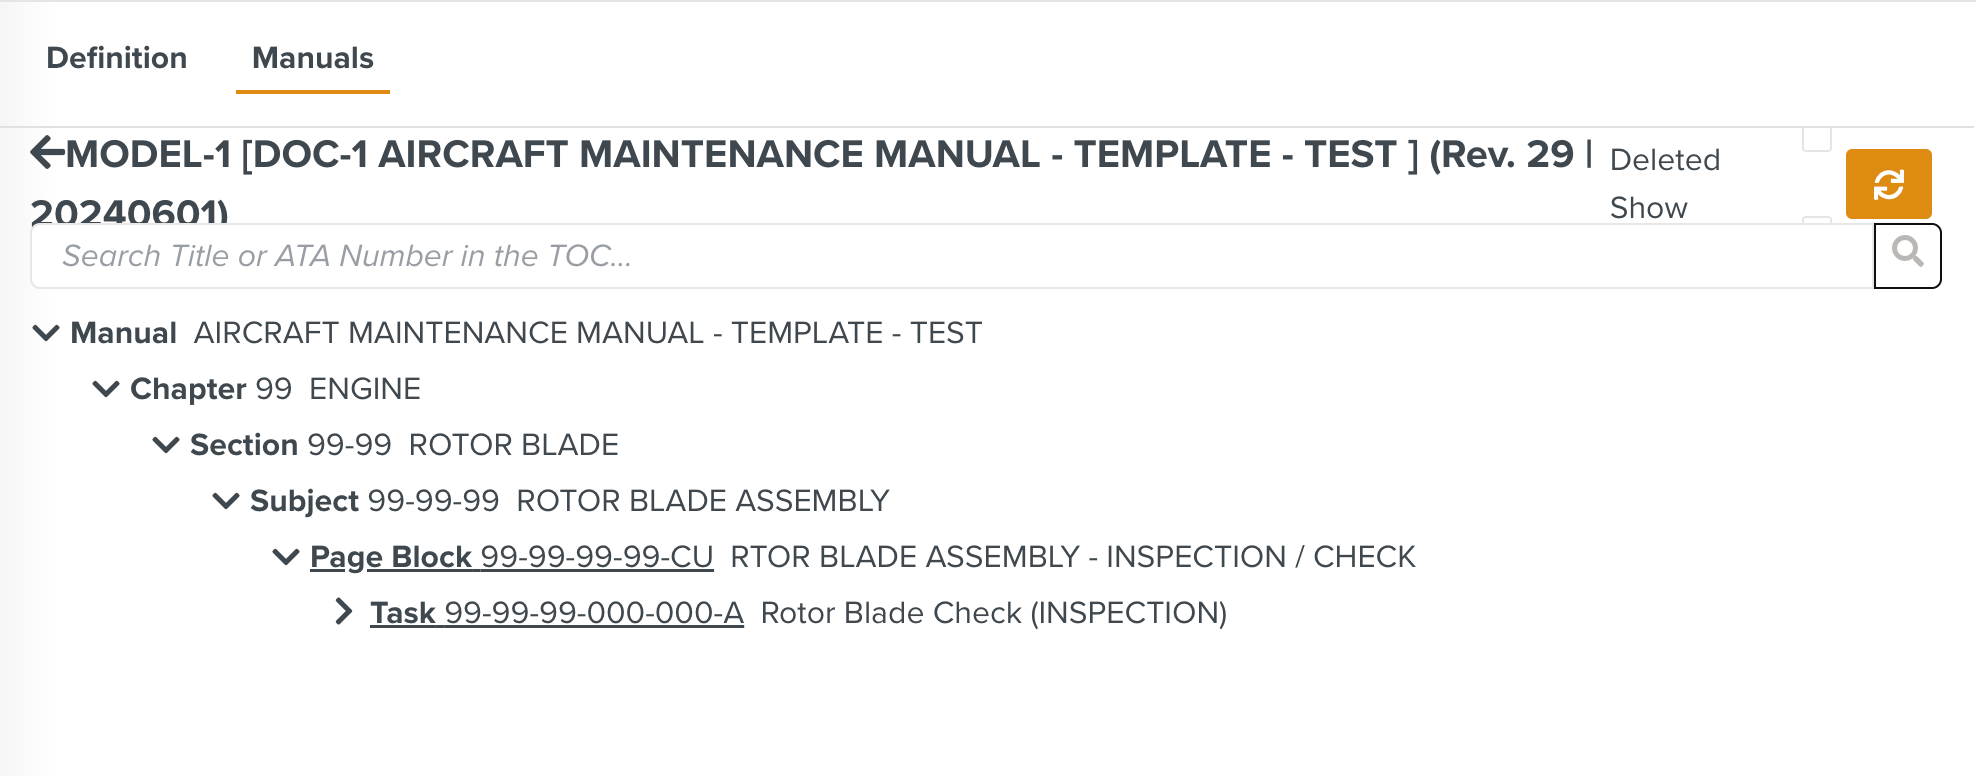Select the Manuals tab
The width and height of the screenshot is (1976, 776).
pos(312,58)
